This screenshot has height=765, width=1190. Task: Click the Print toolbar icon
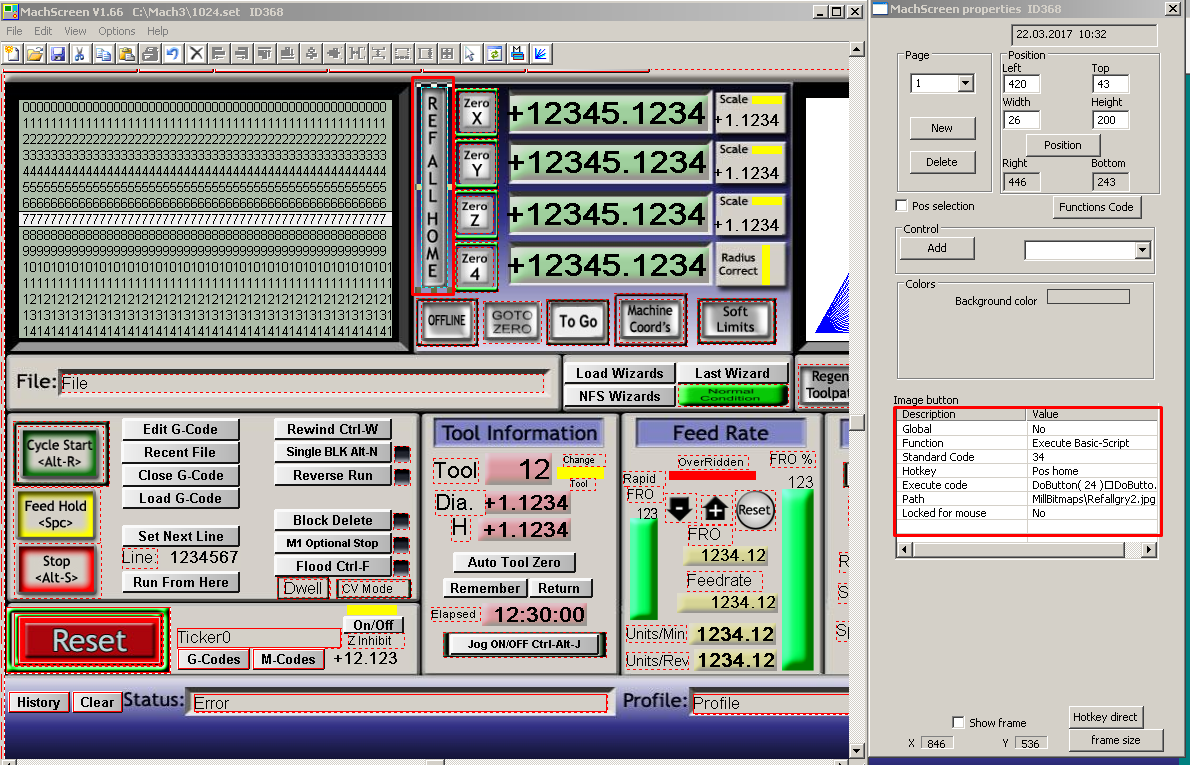coord(150,54)
